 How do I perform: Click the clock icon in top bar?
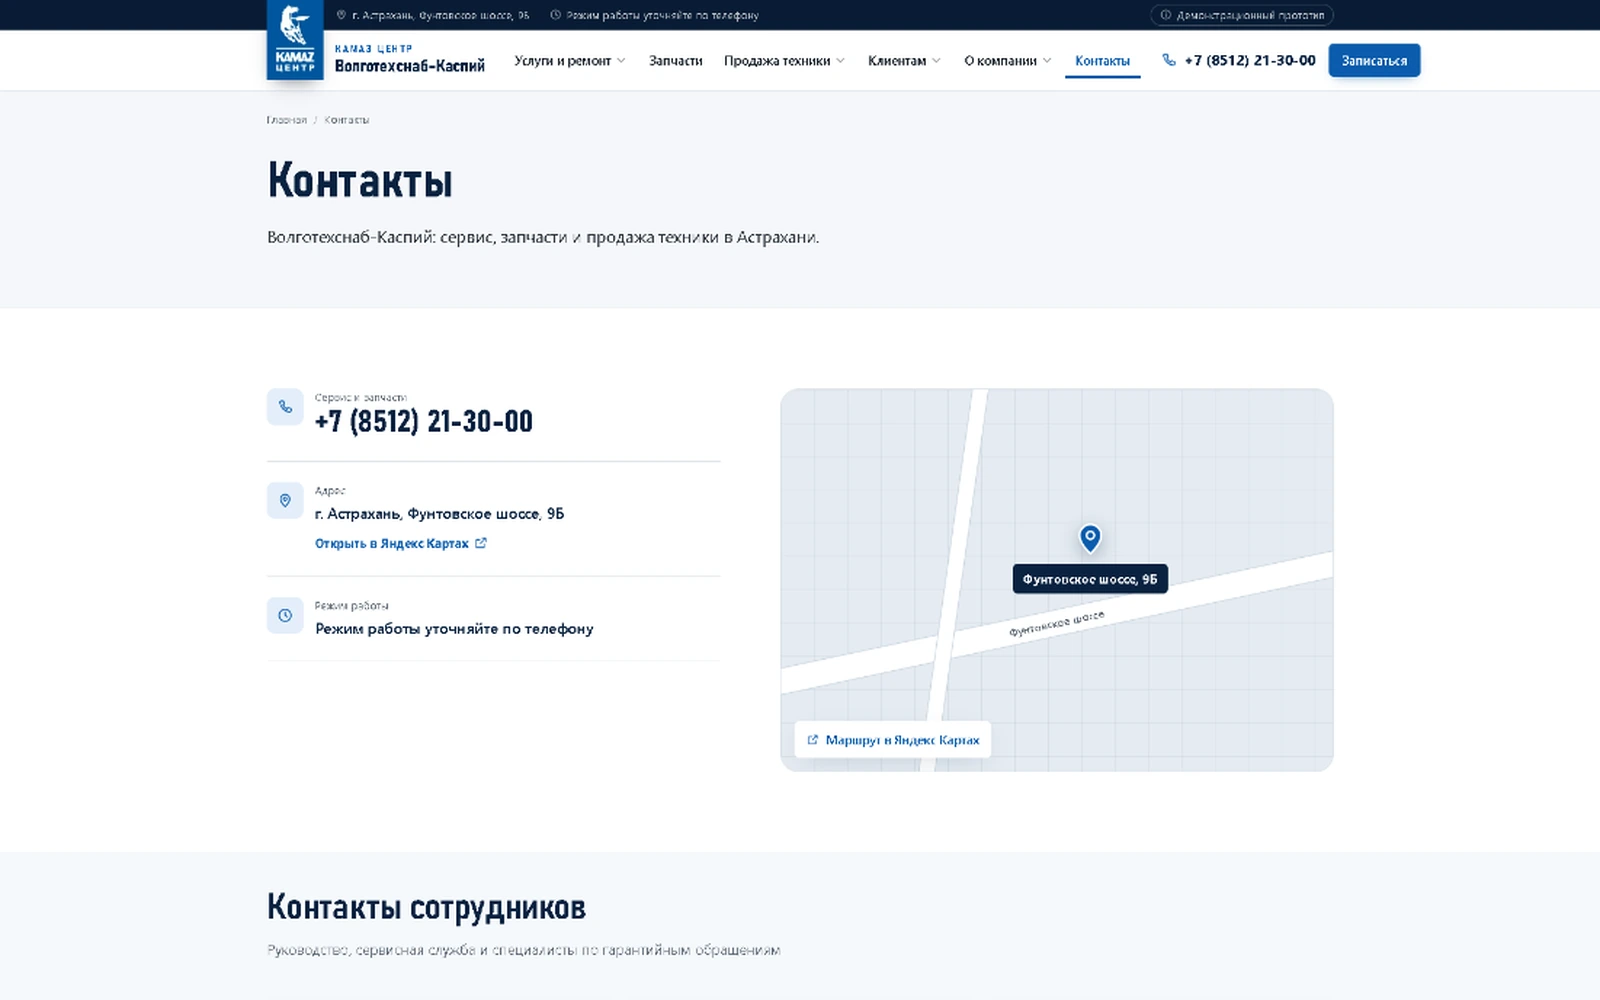click(x=555, y=15)
